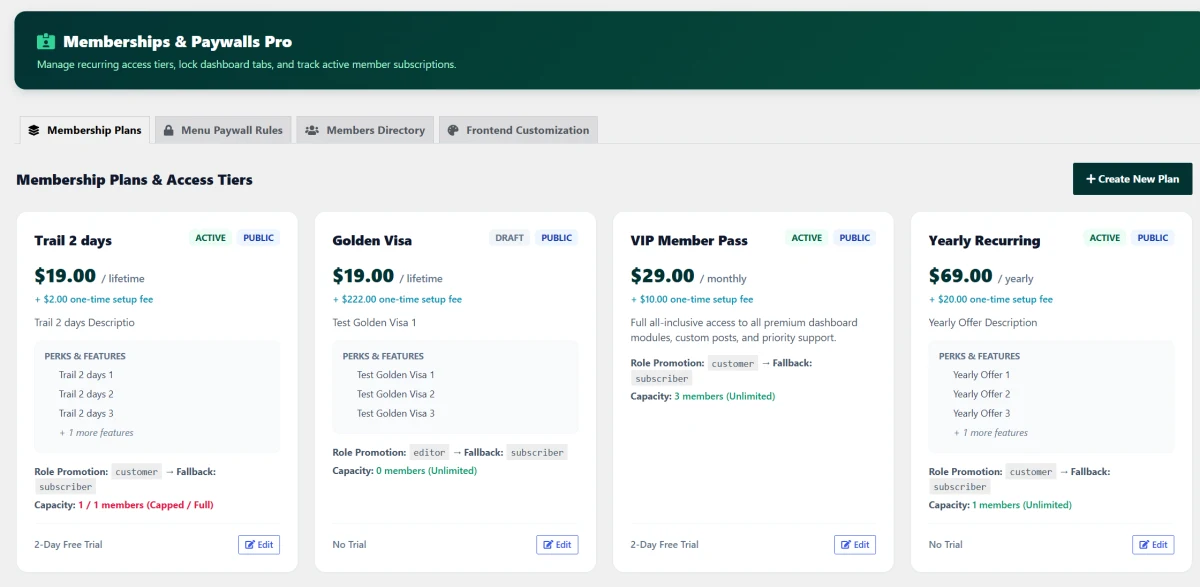Click ACTIVE badge on VIP Member Pass card
Screen dimensions: 1200x587
tap(807, 238)
